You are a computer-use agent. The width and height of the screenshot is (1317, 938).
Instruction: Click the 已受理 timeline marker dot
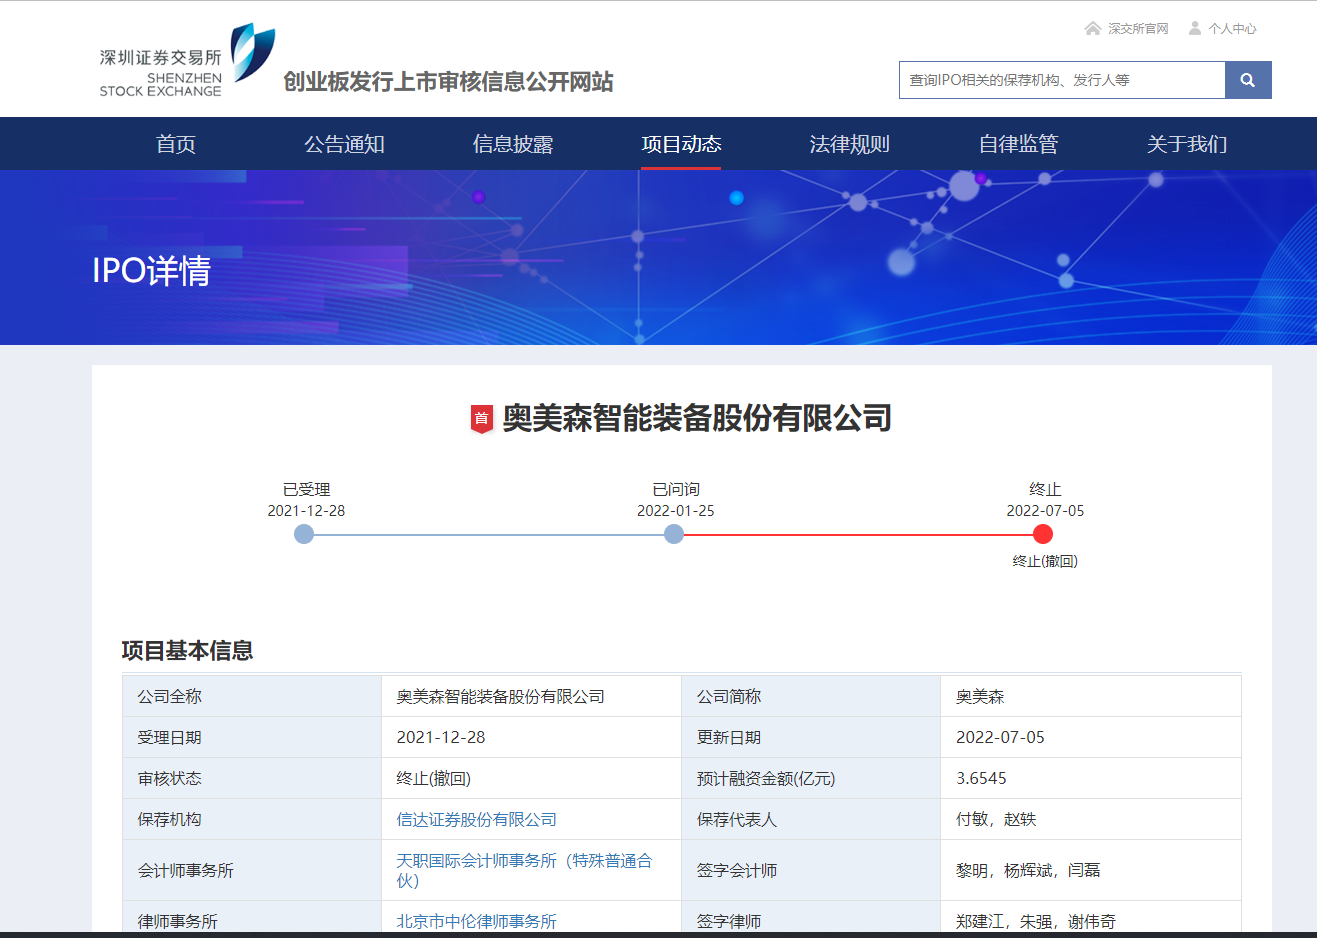click(304, 534)
